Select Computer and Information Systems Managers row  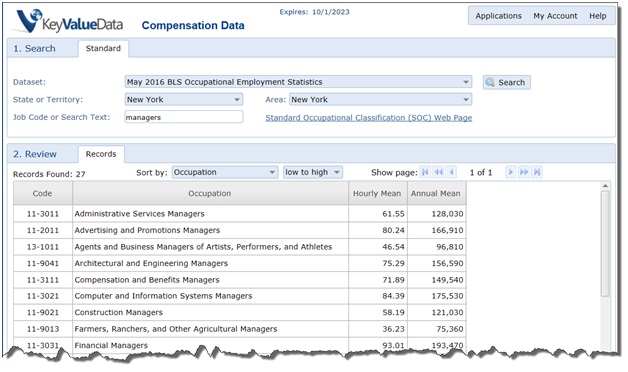pos(240,296)
